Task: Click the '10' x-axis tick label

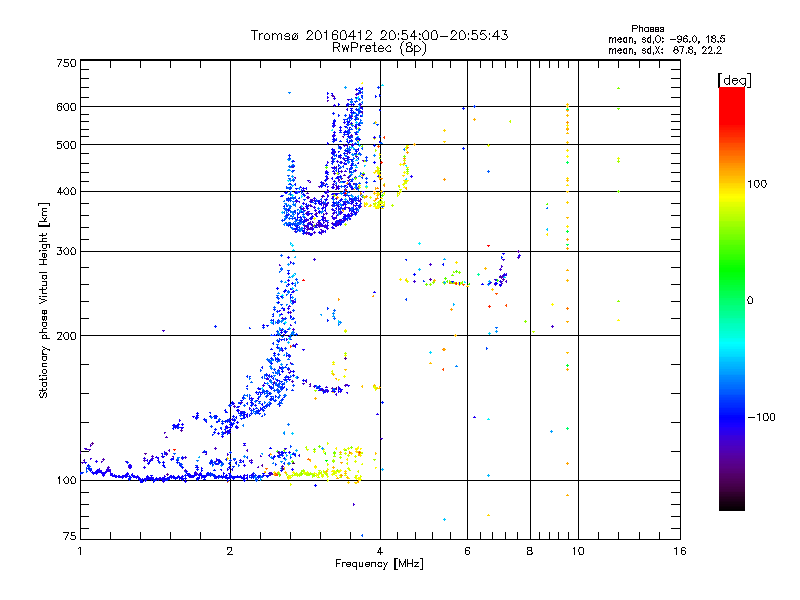Action: pyautogui.click(x=578, y=551)
